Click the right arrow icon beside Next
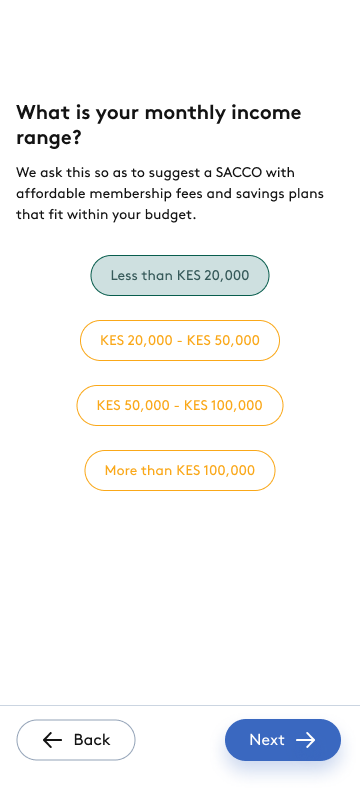 point(305,740)
